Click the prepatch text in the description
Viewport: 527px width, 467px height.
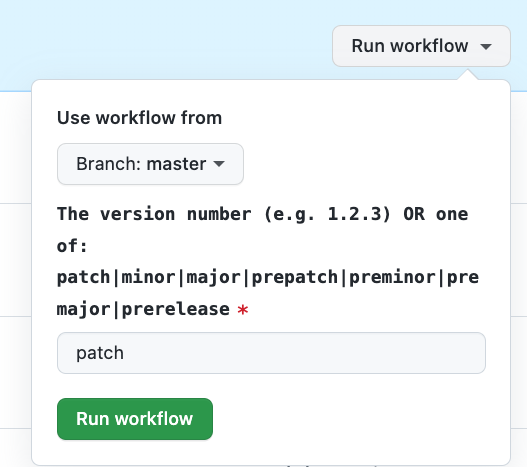tap(295, 278)
